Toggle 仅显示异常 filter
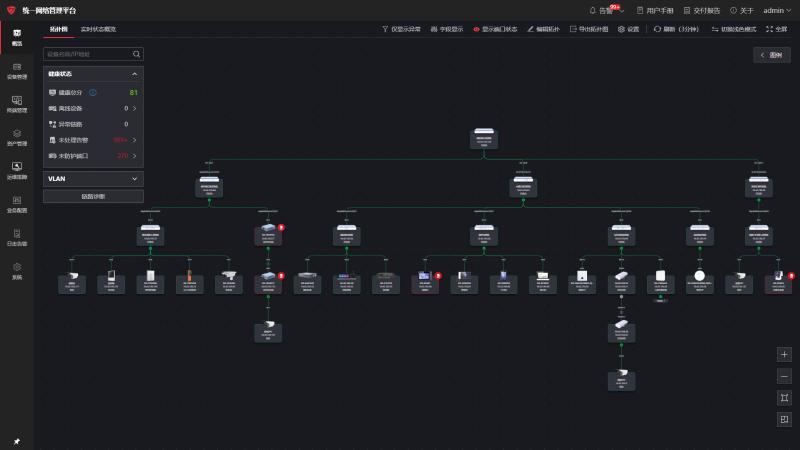 (402, 29)
